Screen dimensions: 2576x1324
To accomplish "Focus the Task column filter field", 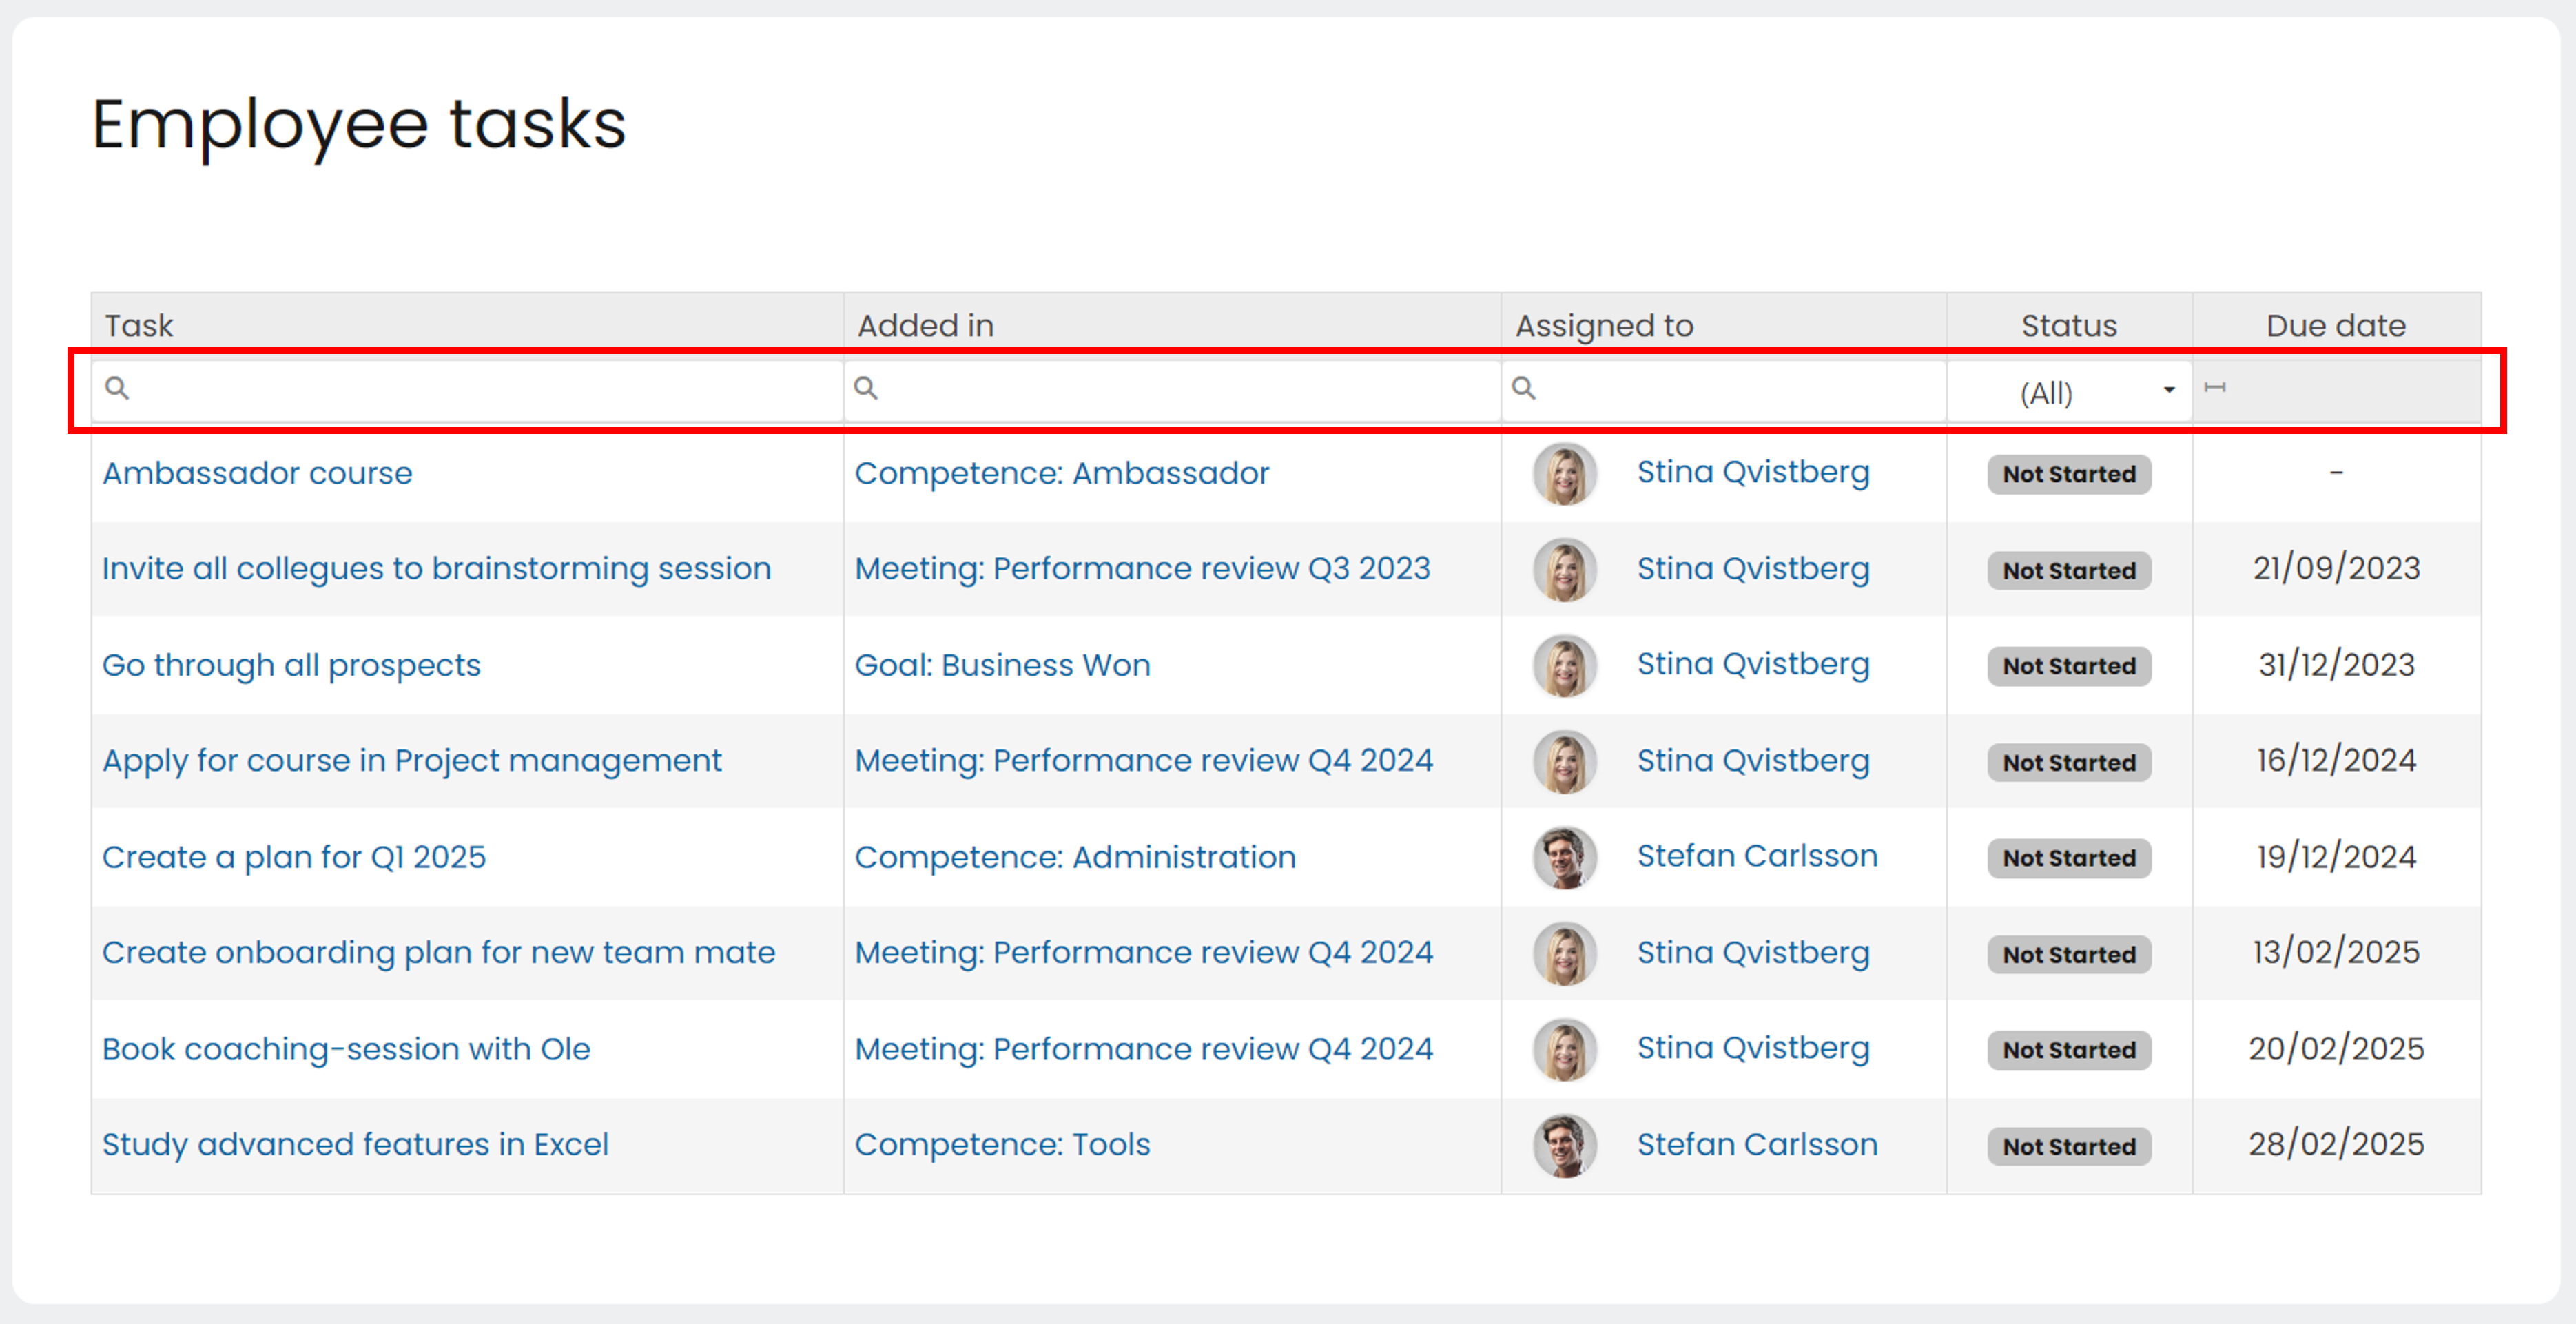I will 467,390.
